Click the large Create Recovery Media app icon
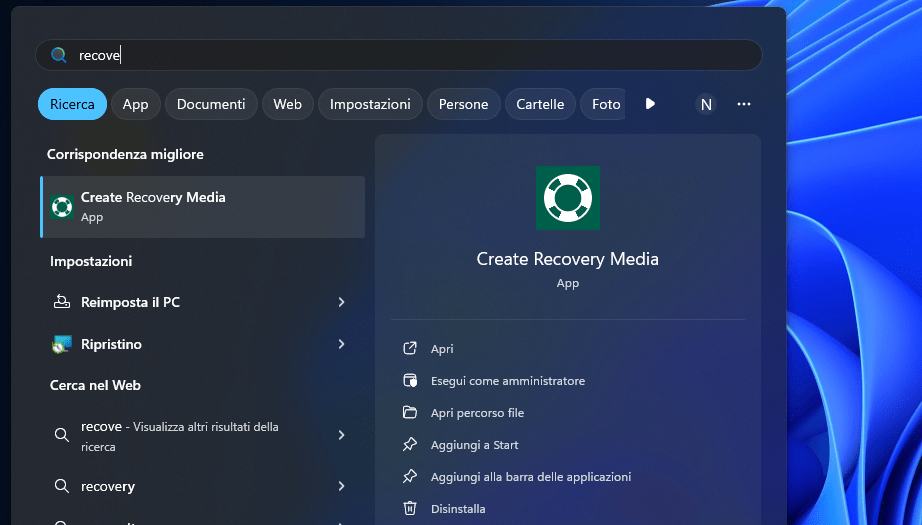This screenshot has height=525, width=922. click(567, 198)
